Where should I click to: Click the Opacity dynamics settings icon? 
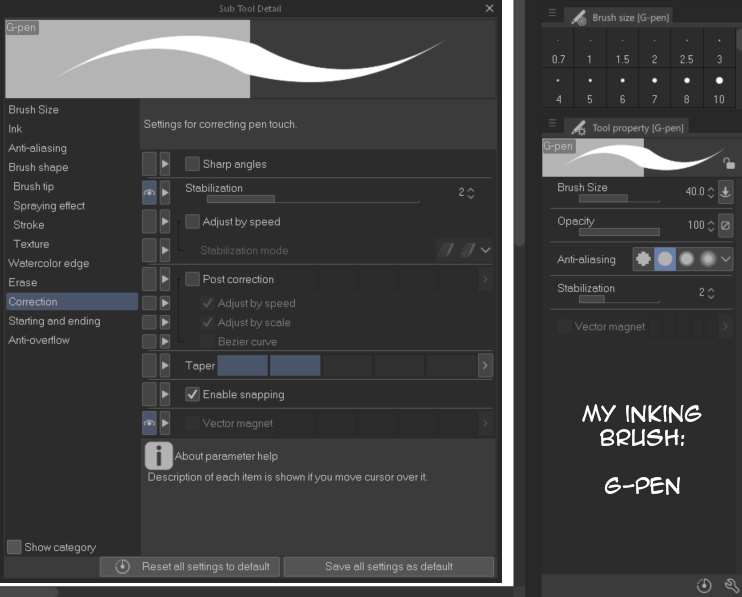[x=726, y=226]
